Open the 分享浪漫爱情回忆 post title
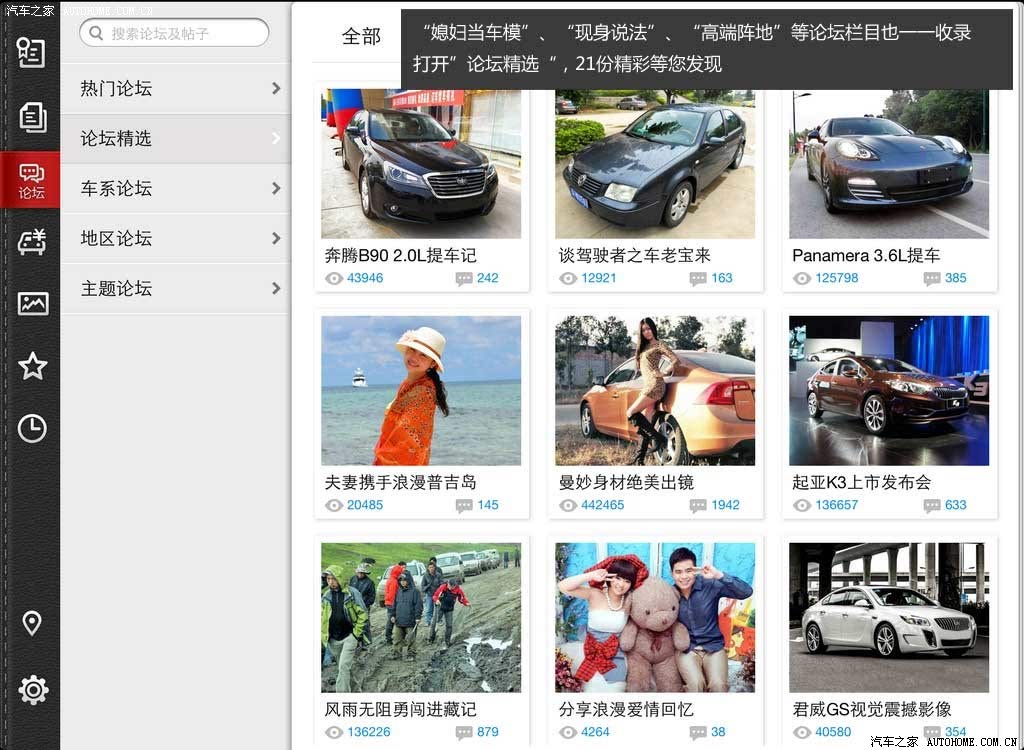This screenshot has height=750, width=1024. 626,709
